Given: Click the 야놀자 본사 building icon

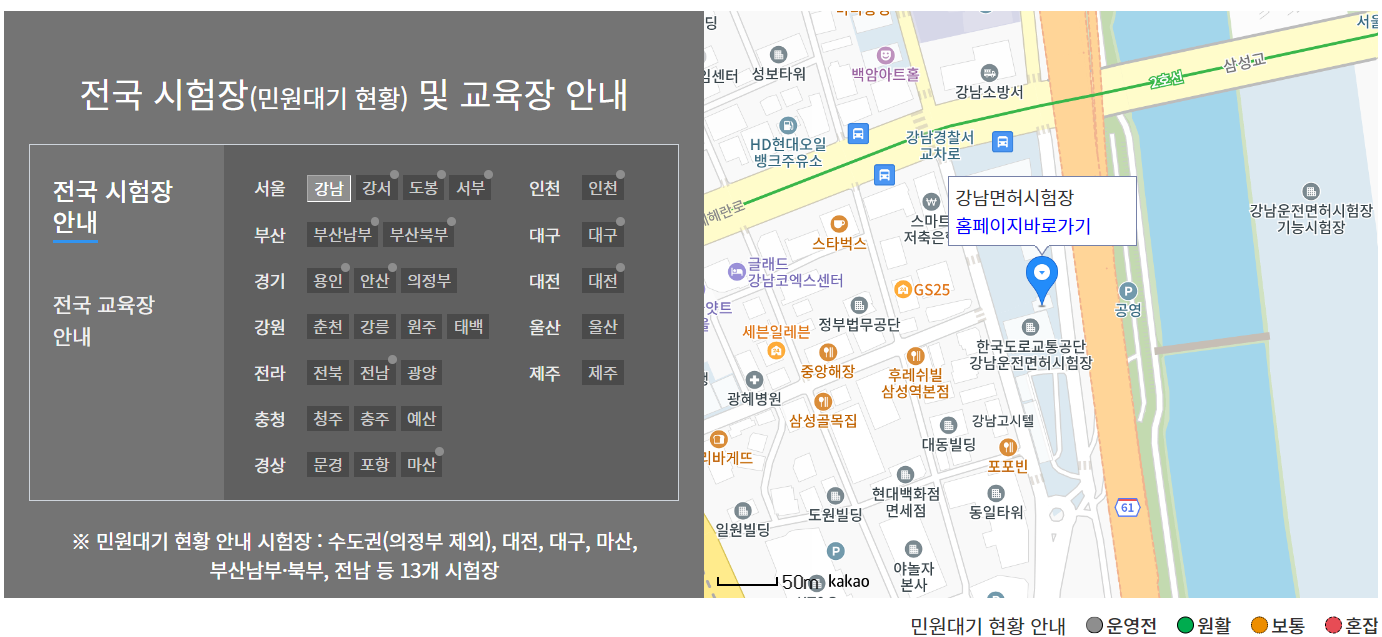Looking at the screenshot, I should point(913,548).
